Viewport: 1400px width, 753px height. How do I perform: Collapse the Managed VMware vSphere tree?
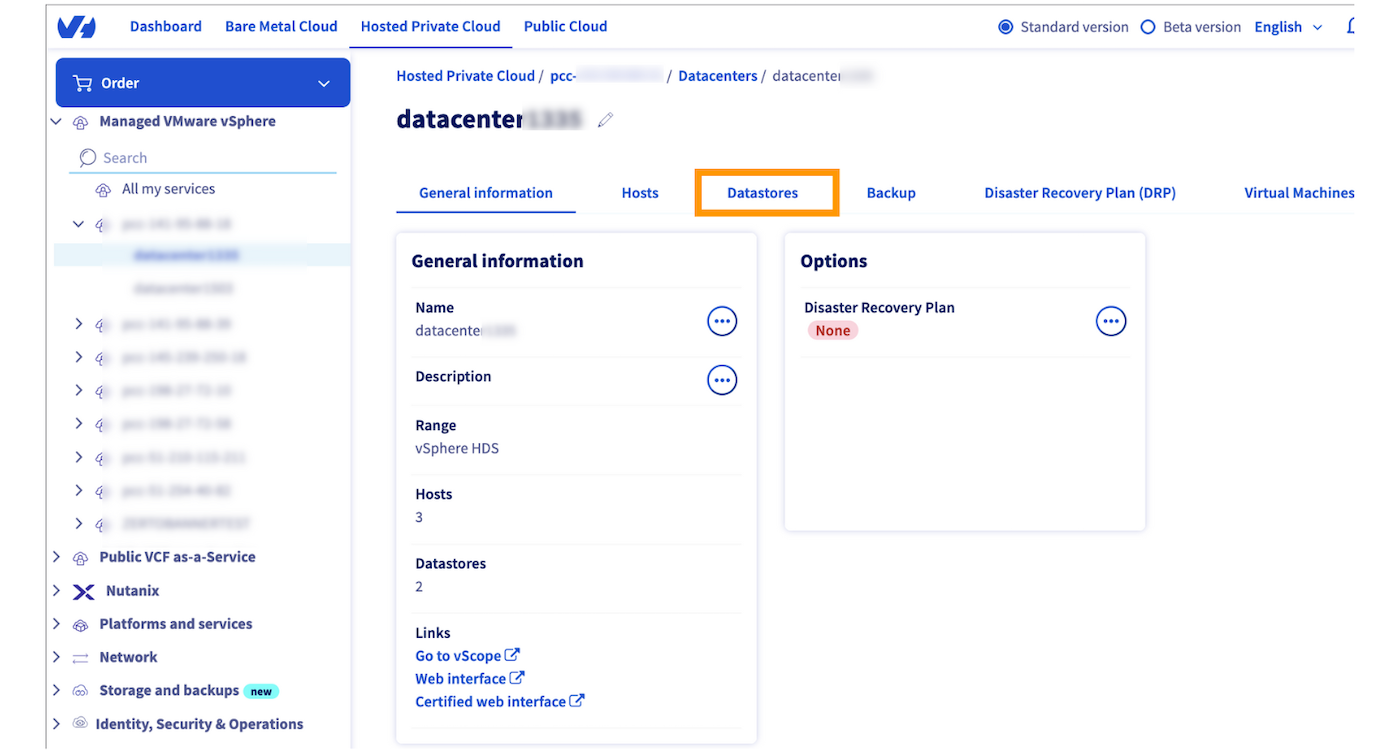click(56, 121)
